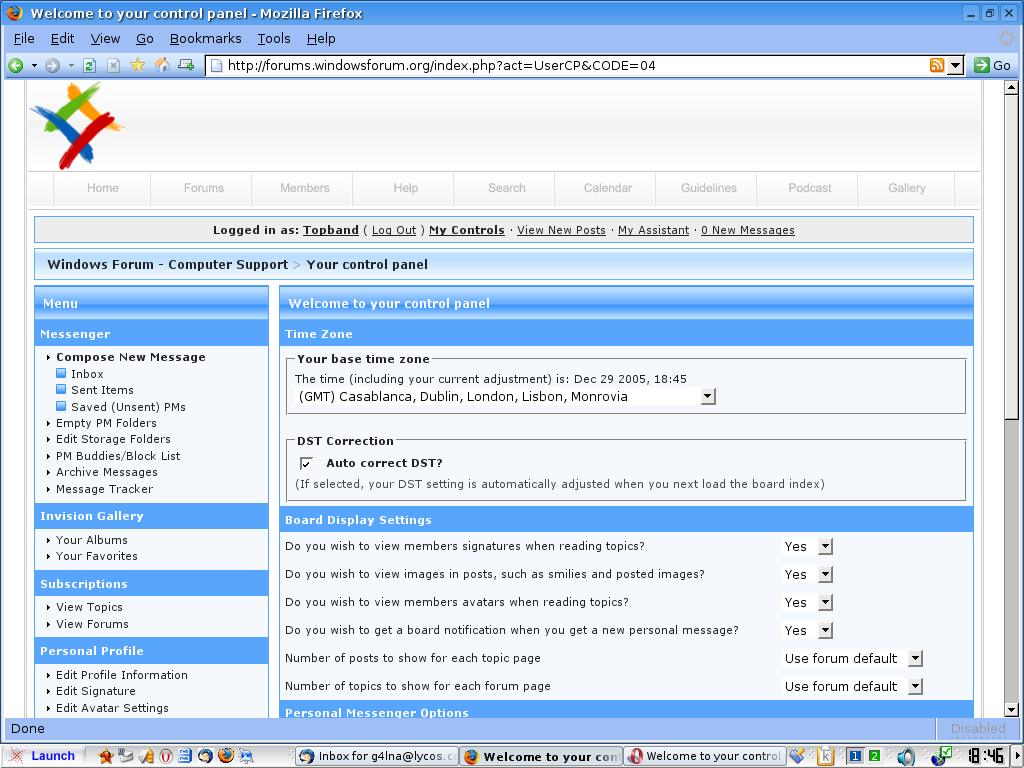
Task: Open the Edit menu
Action: point(63,39)
